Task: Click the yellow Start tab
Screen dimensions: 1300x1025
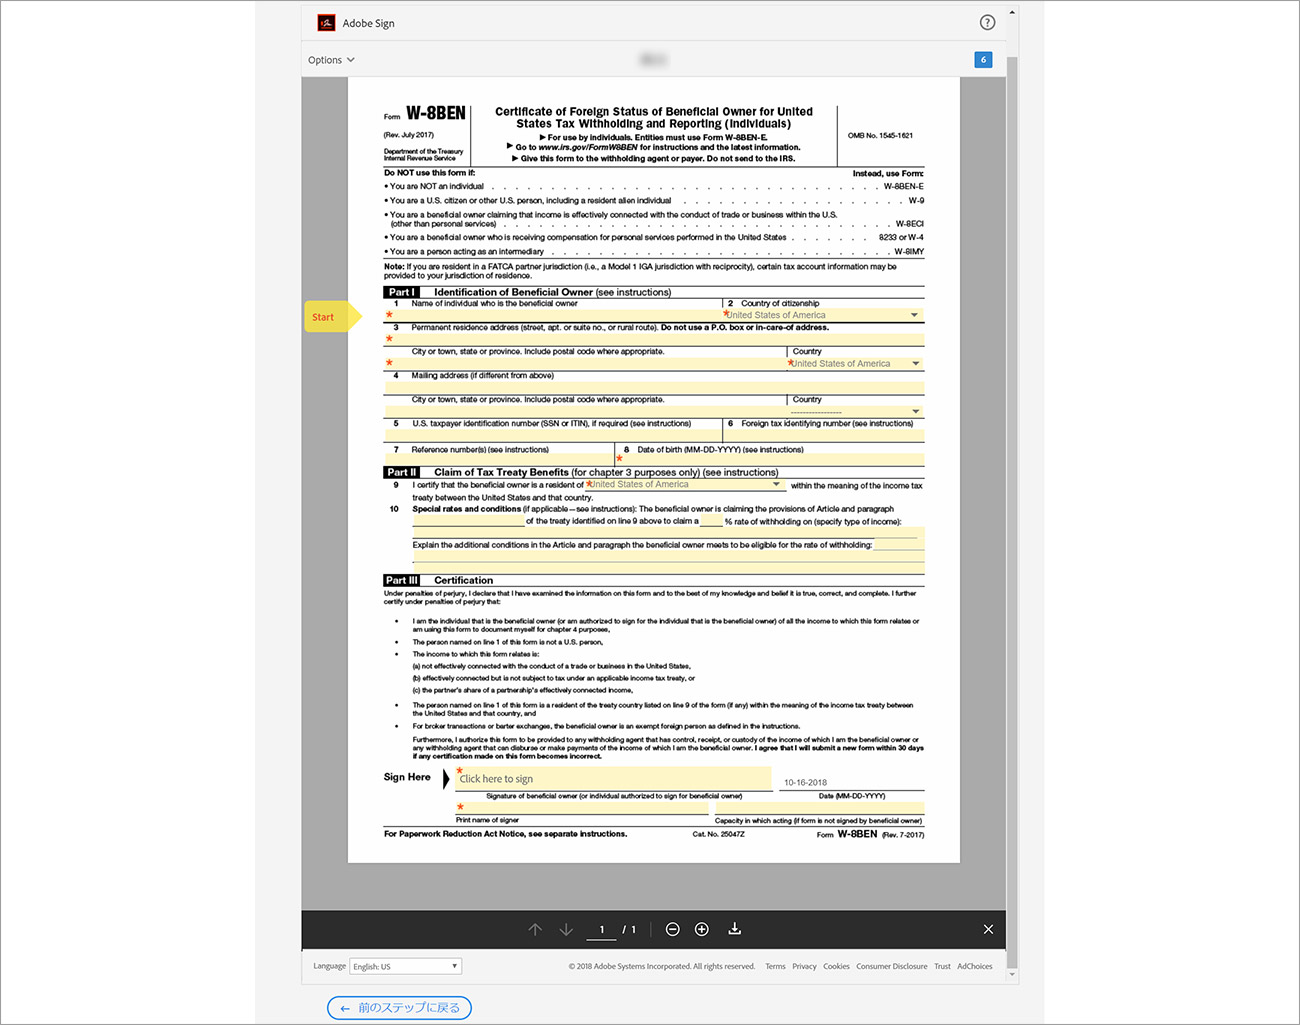Action: pos(333,317)
